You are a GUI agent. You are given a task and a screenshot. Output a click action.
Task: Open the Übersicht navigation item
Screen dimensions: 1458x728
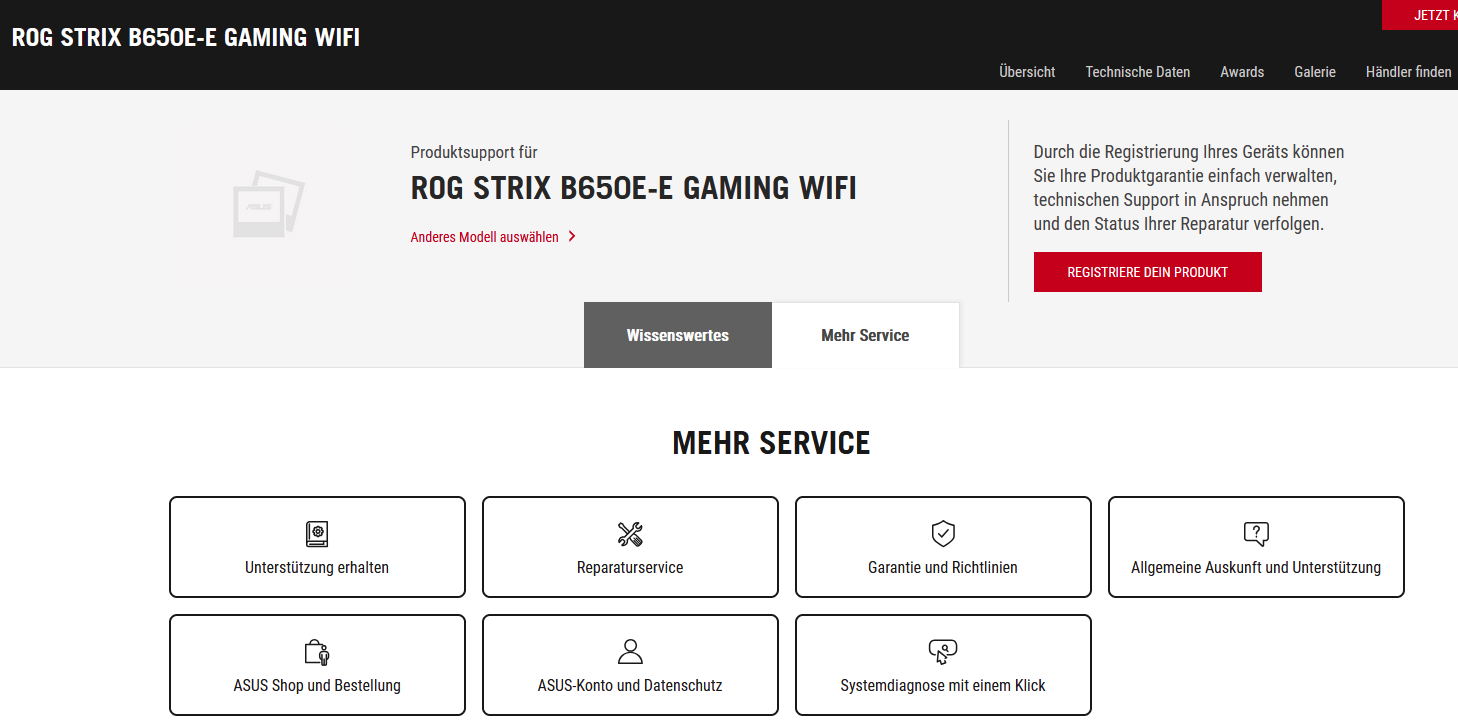point(1027,72)
